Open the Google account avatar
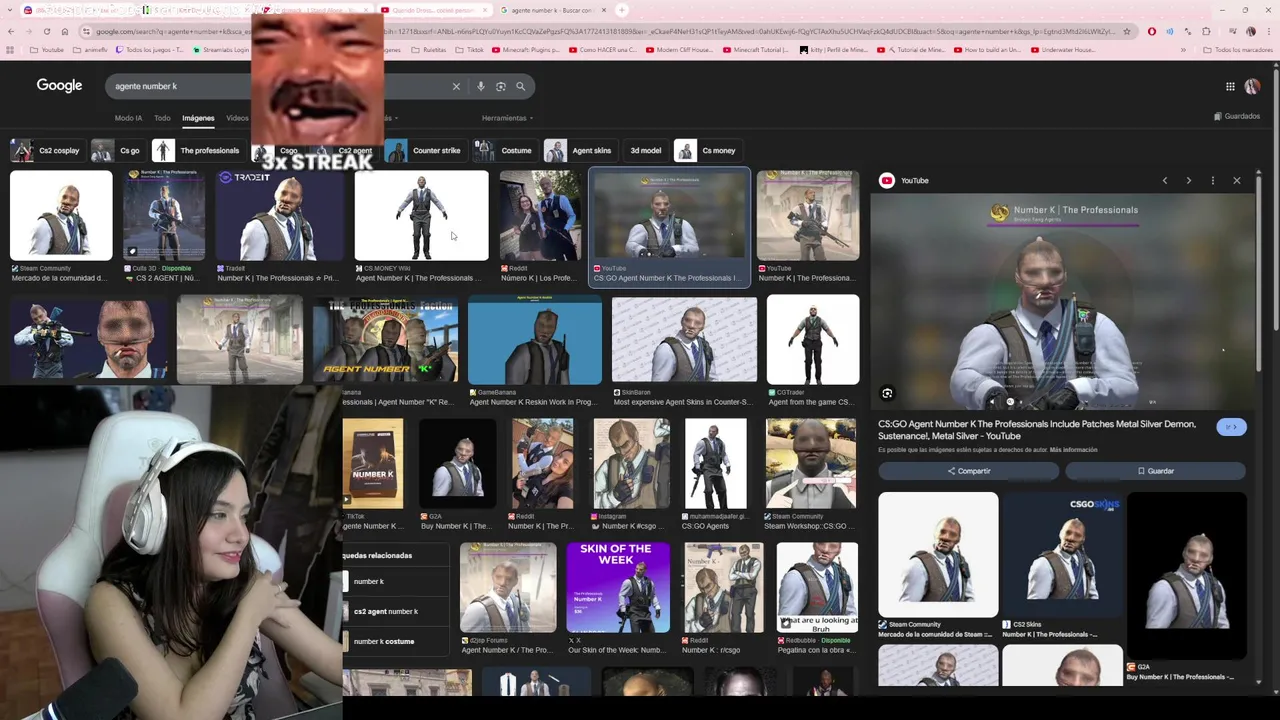Screen dimensions: 1280x720 [1252, 86]
